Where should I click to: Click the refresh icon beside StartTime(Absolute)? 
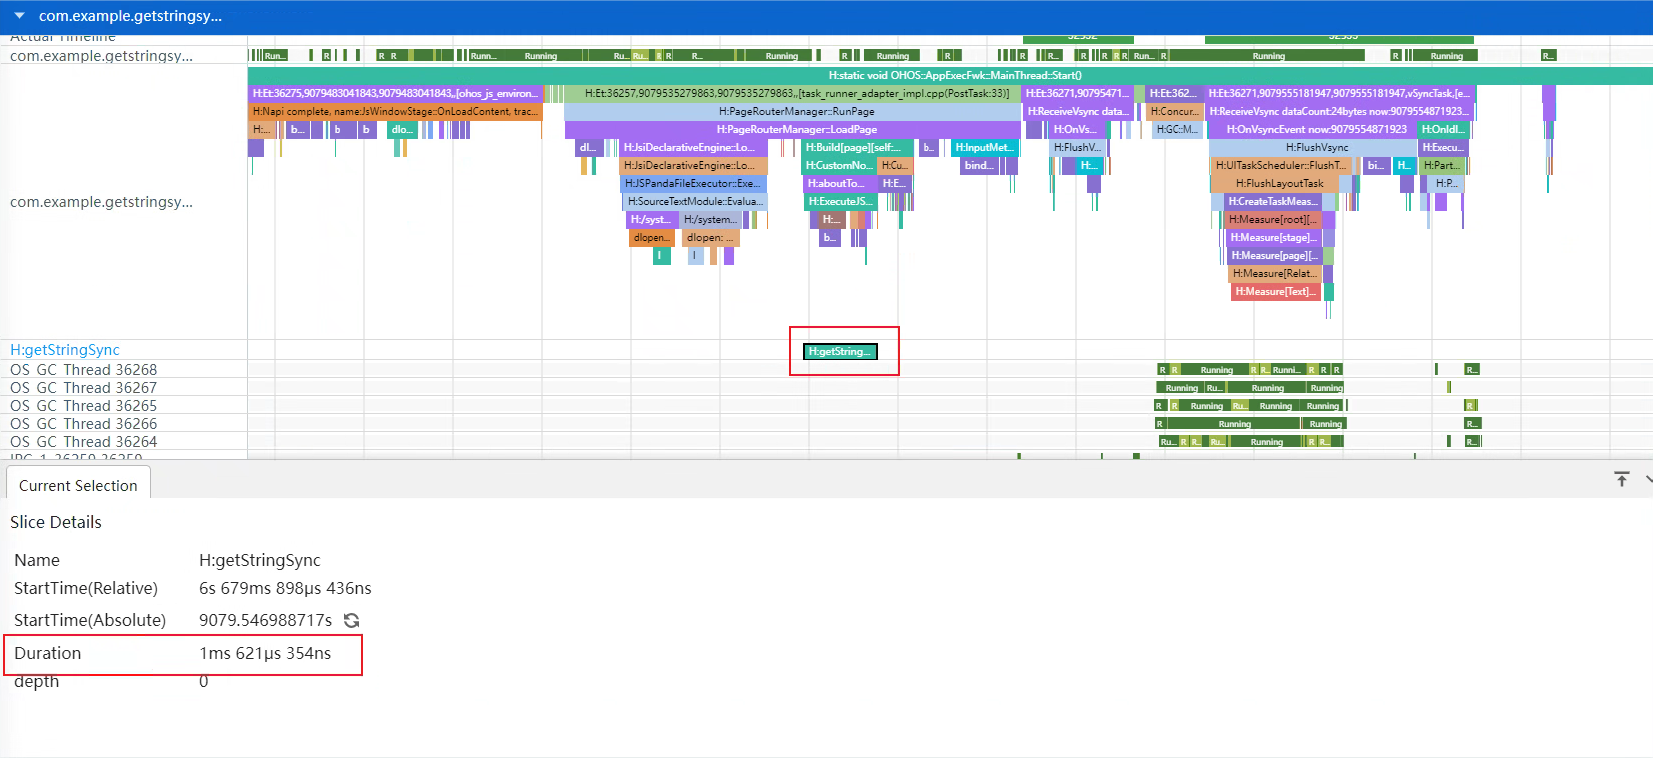(352, 621)
